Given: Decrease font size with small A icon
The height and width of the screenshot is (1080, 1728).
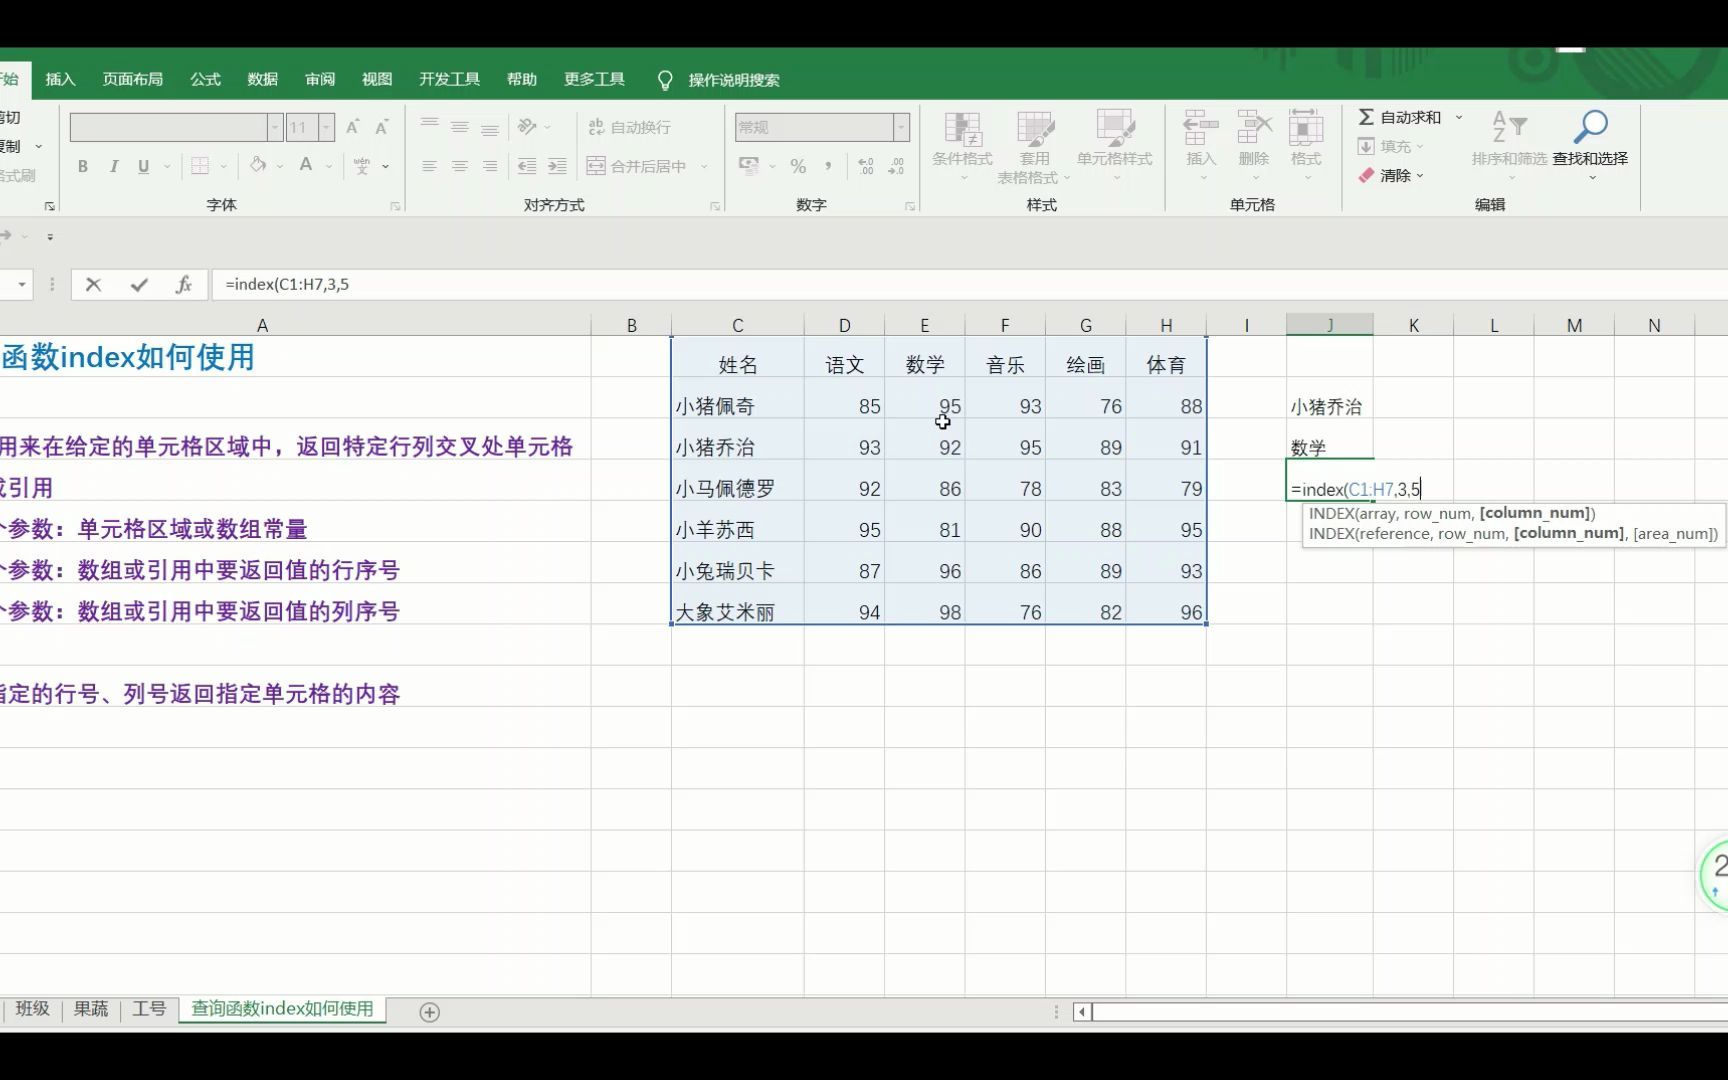Looking at the screenshot, I should click(x=381, y=127).
